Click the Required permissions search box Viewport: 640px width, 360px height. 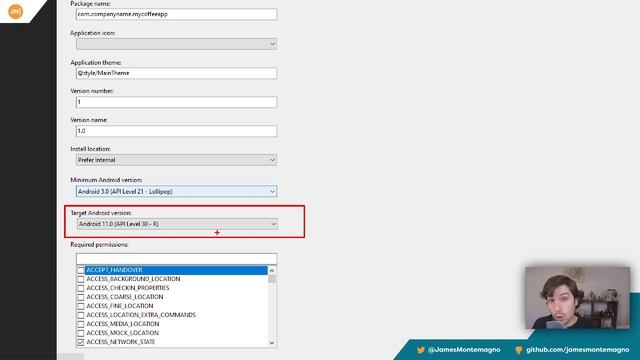(176, 259)
